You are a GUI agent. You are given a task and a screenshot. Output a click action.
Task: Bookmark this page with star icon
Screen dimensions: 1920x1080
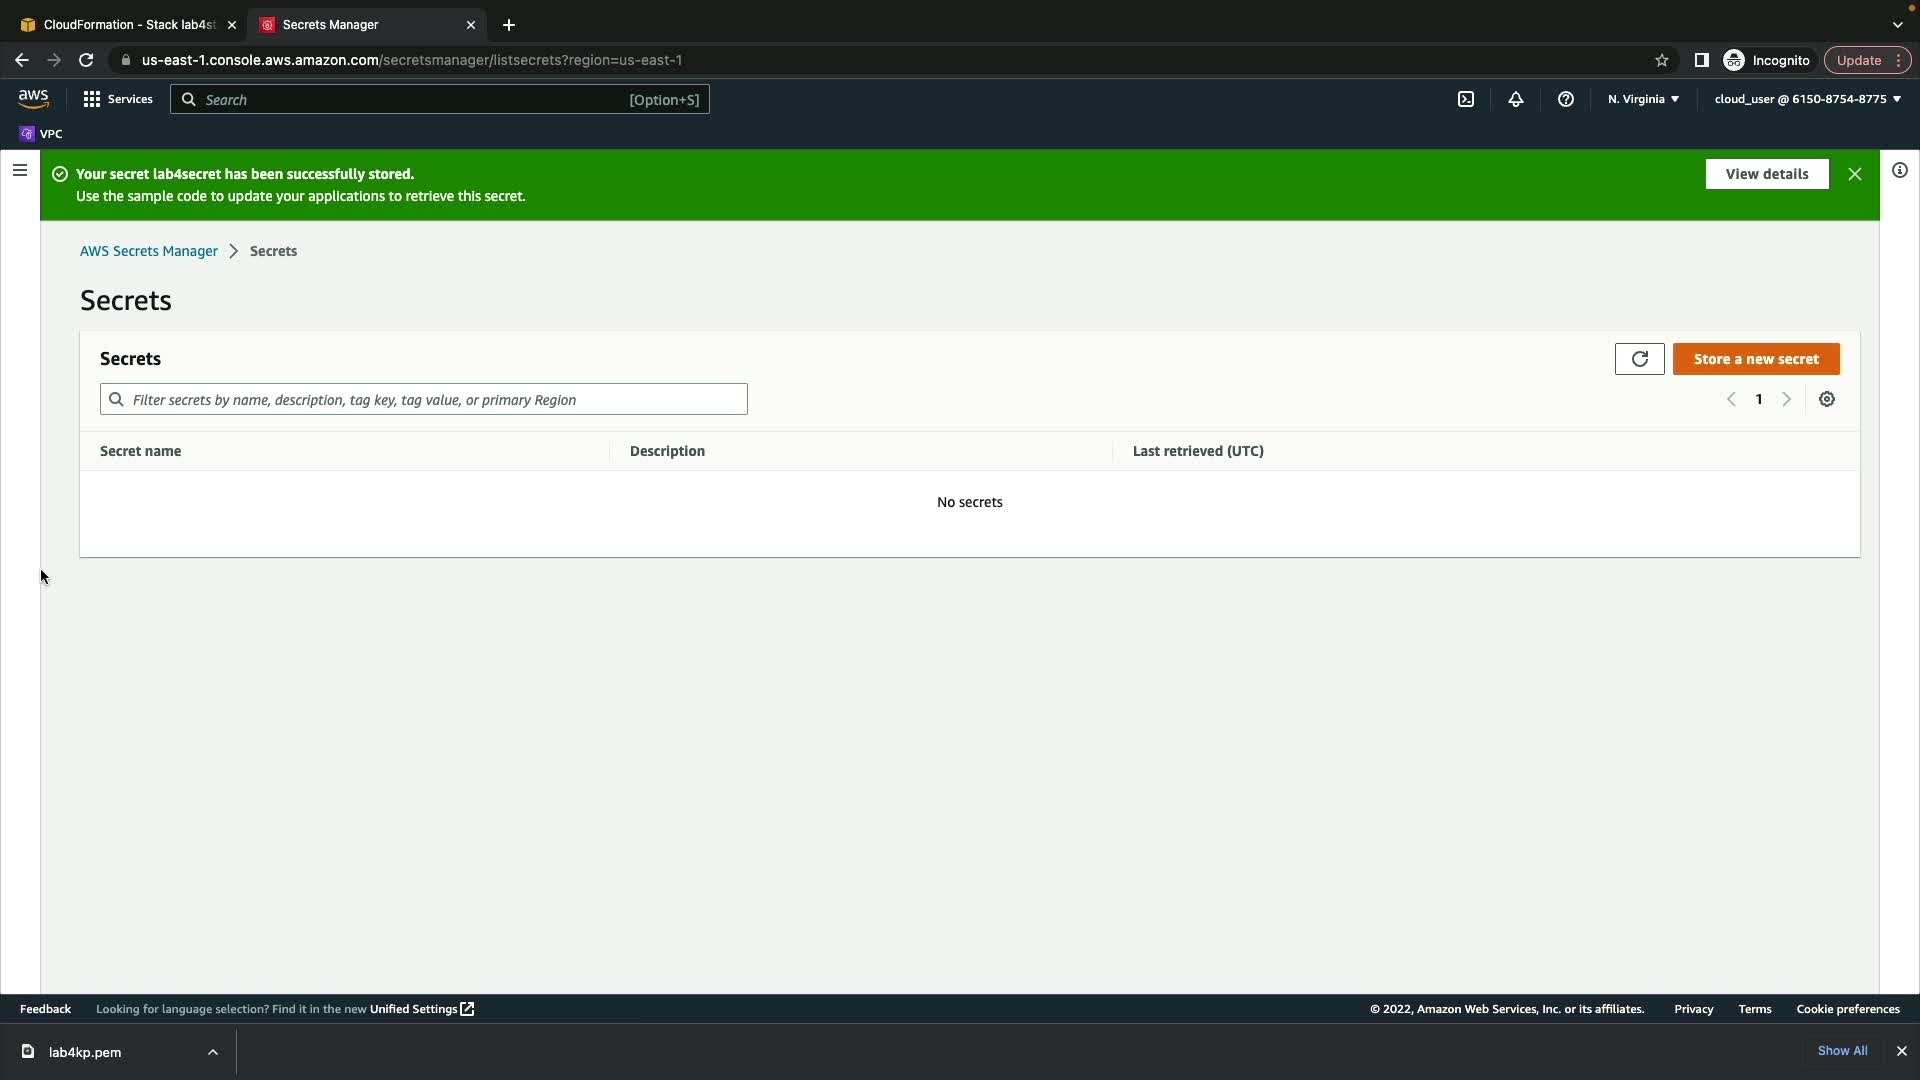[1662, 60]
